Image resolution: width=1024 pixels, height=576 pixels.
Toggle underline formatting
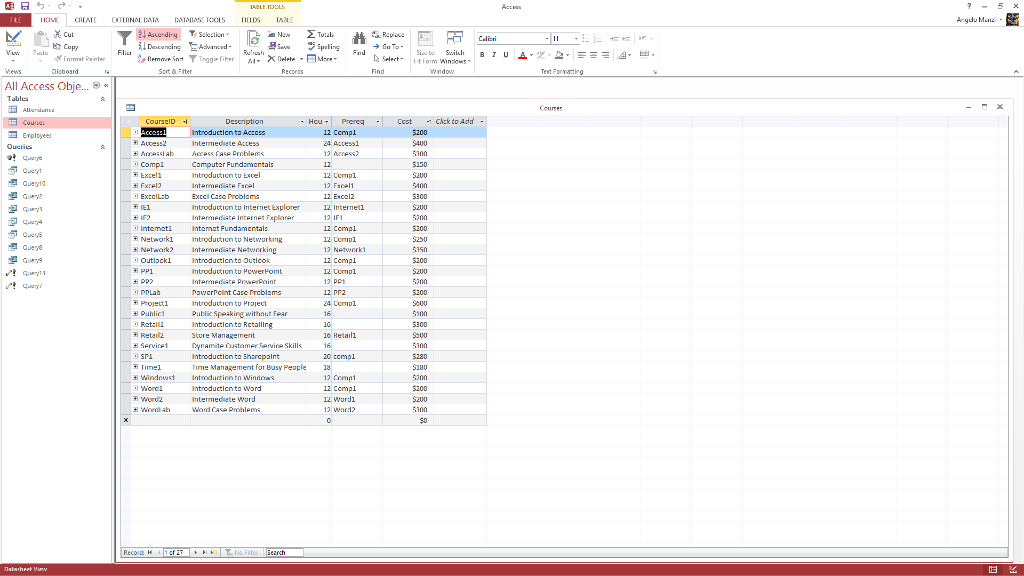tap(506, 54)
